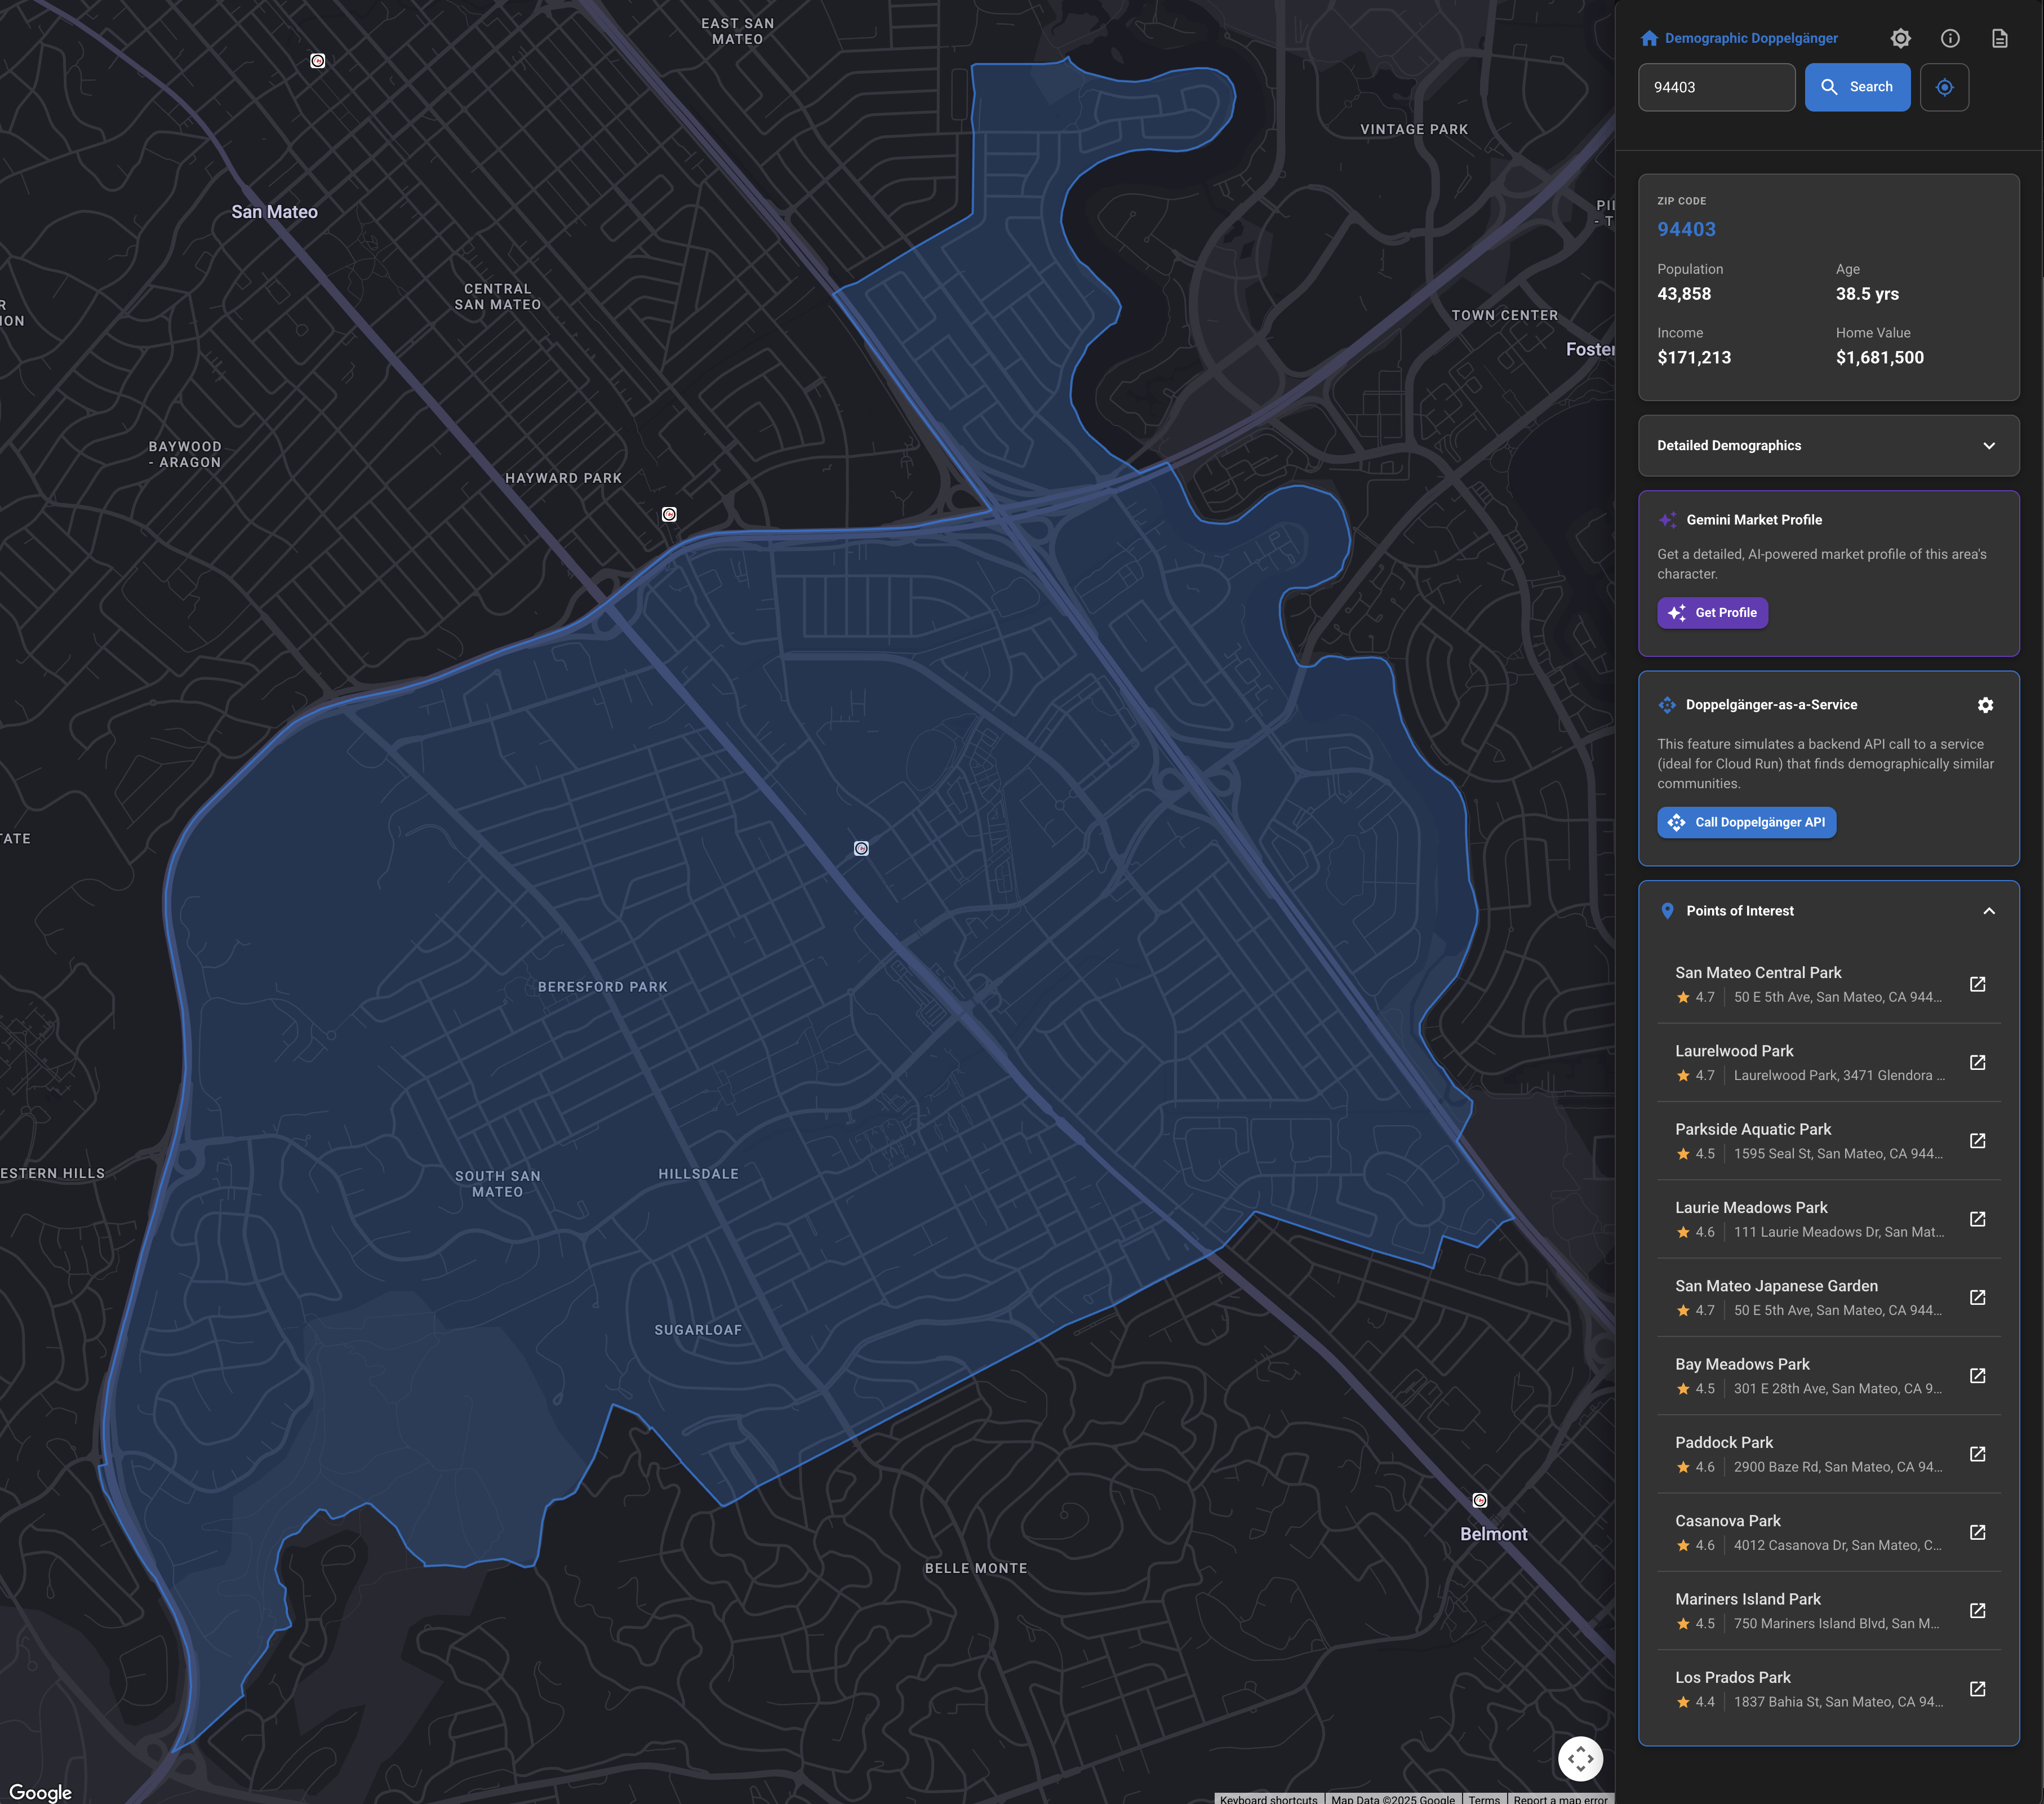
Task: Click map camera controls button
Action: 1580,1758
